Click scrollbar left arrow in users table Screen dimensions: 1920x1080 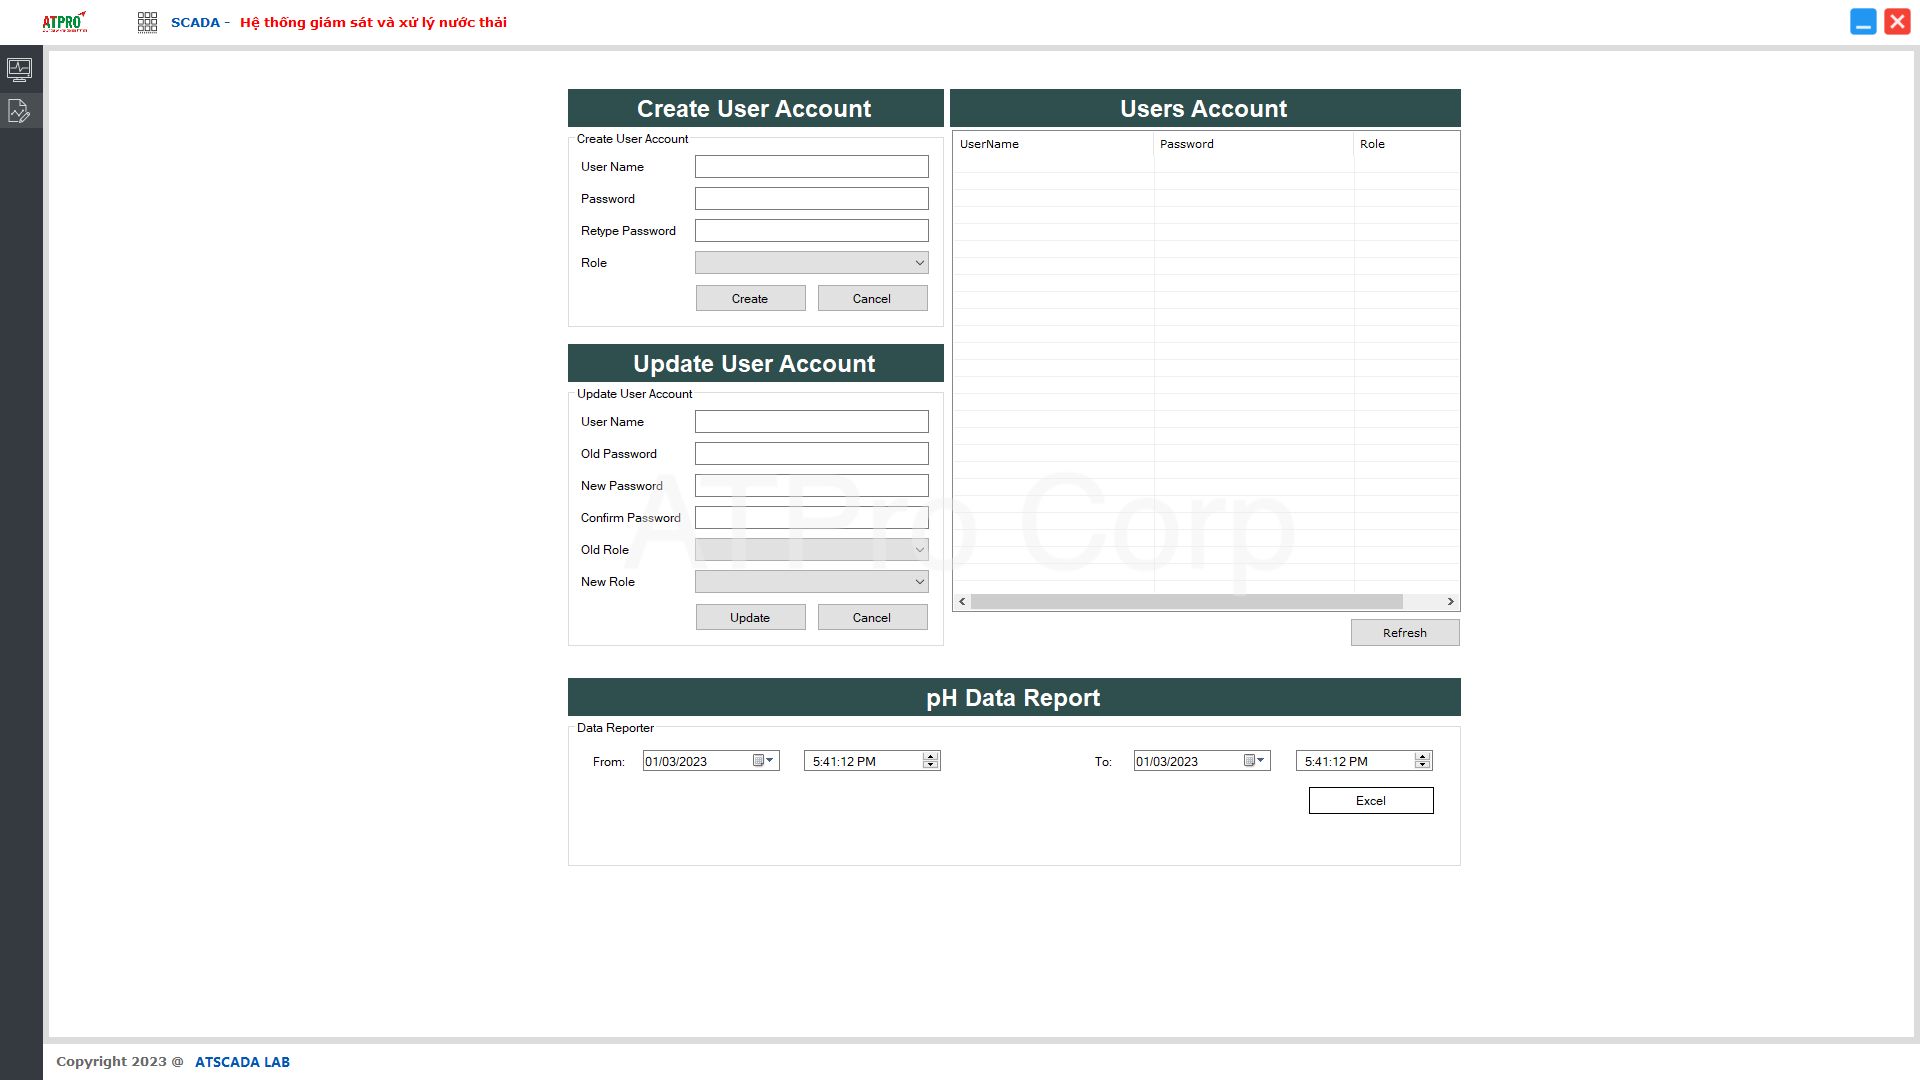[x=962, y=601]
